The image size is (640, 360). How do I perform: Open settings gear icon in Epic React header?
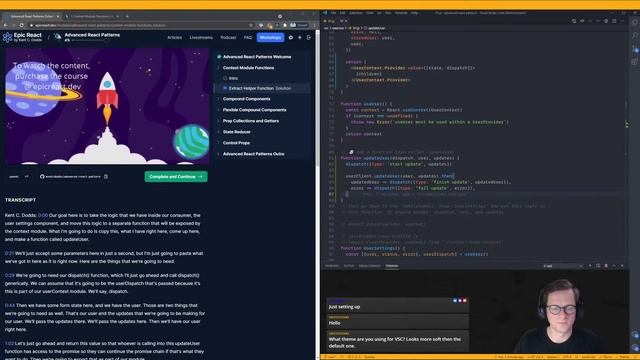point(291,38)
